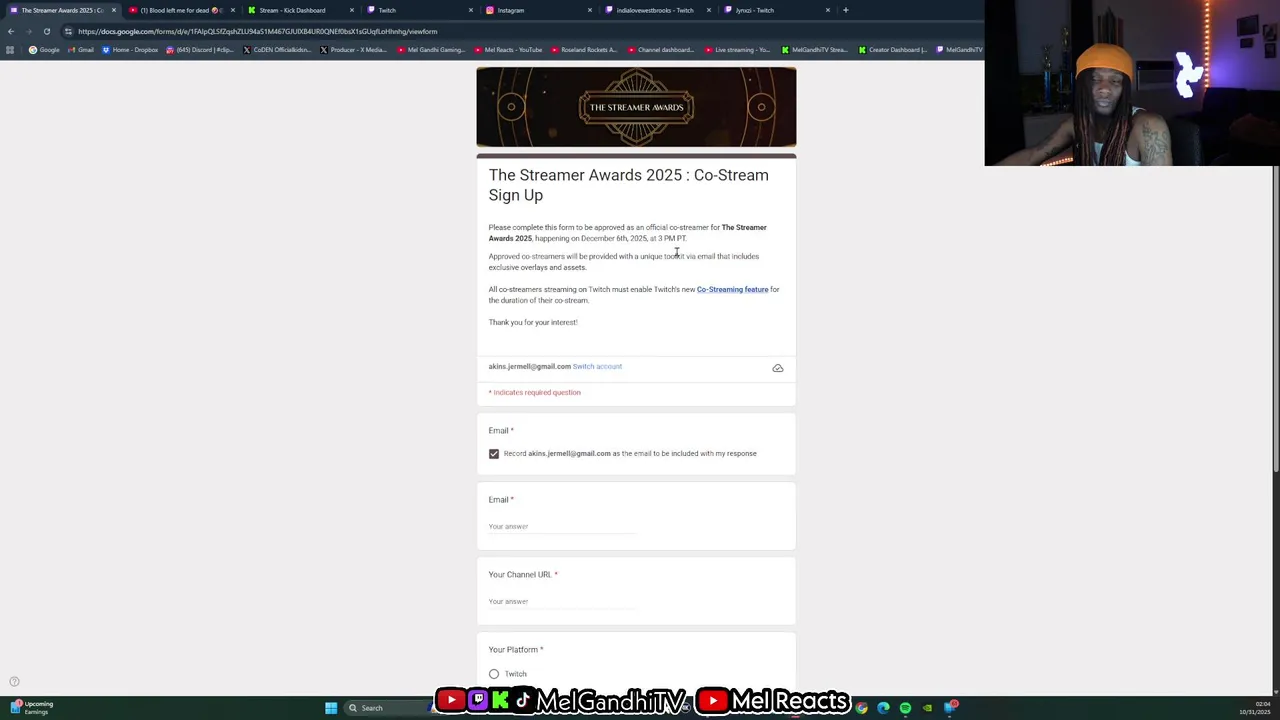Reload the current page
This screenshot has height=720, width=1280.
(46, 31)
